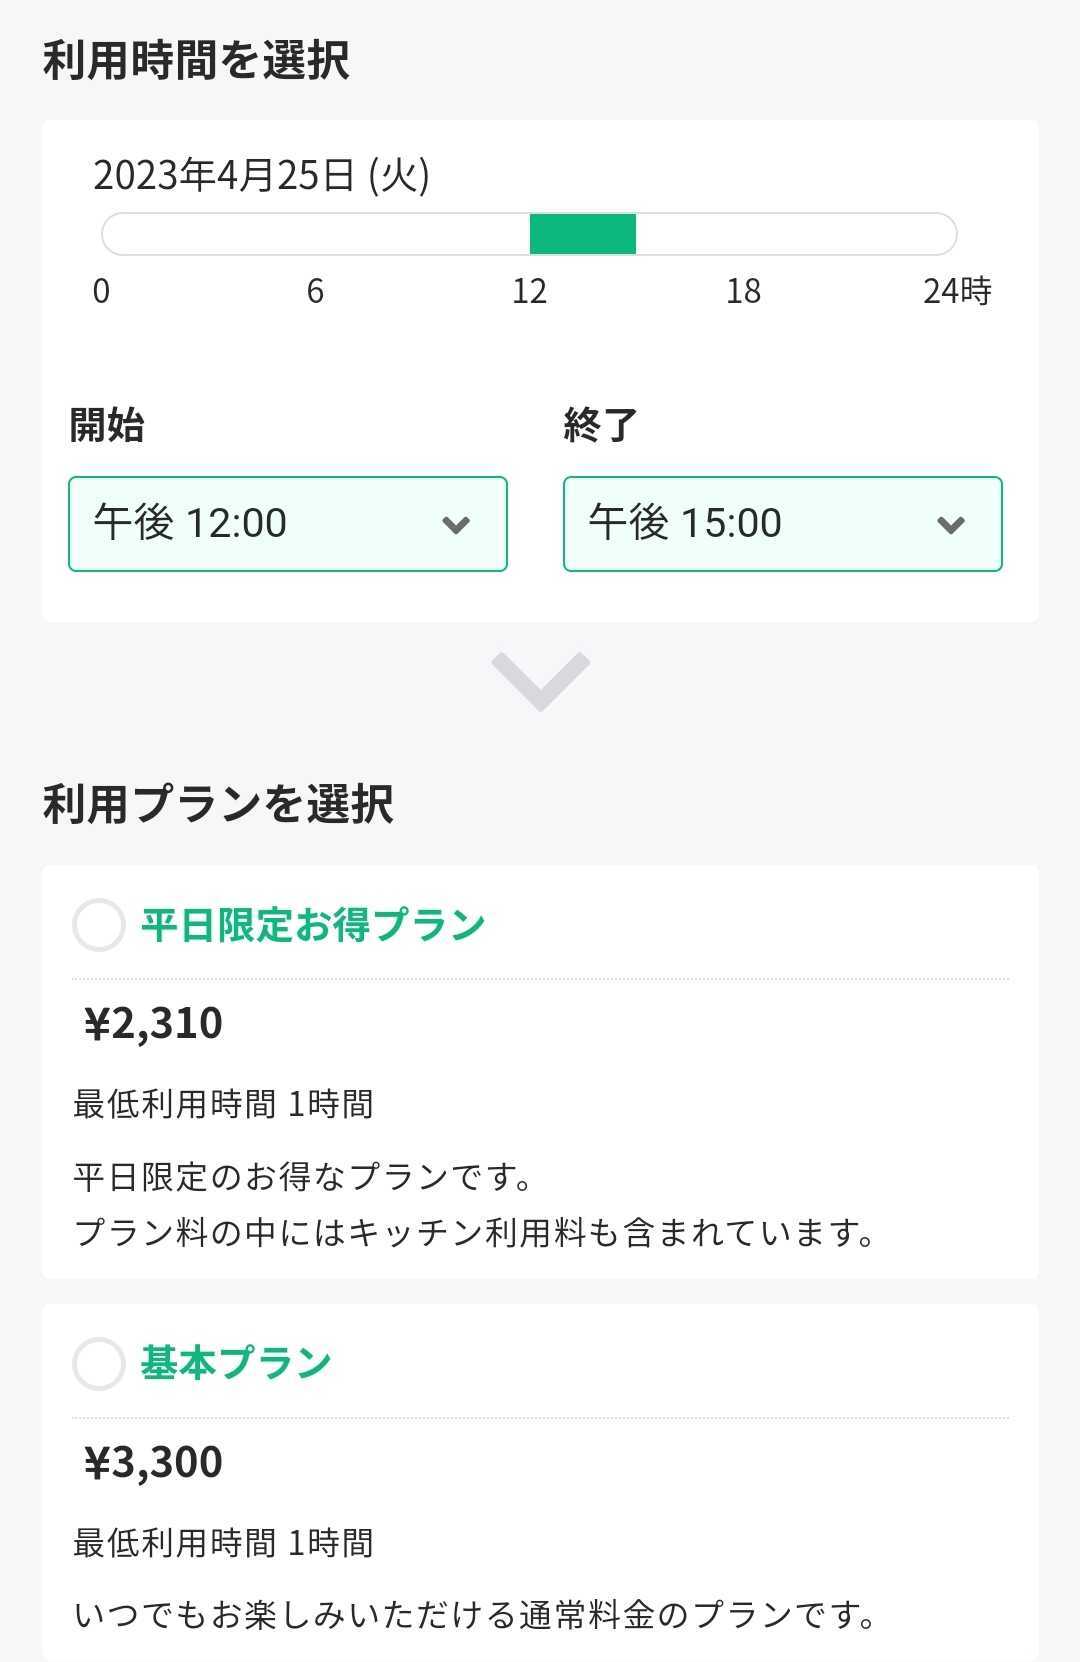
Task: Click the 平日限定お得プラン plan title
Action: (x=313, y=925)
